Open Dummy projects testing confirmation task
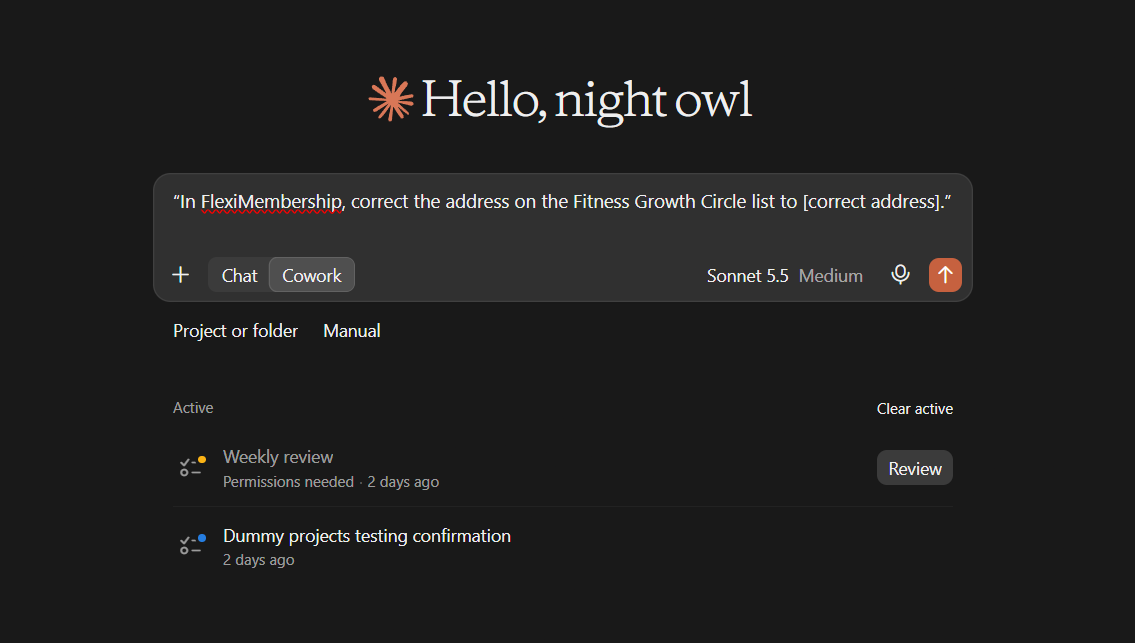The image size is (1135, 643). 367,536
